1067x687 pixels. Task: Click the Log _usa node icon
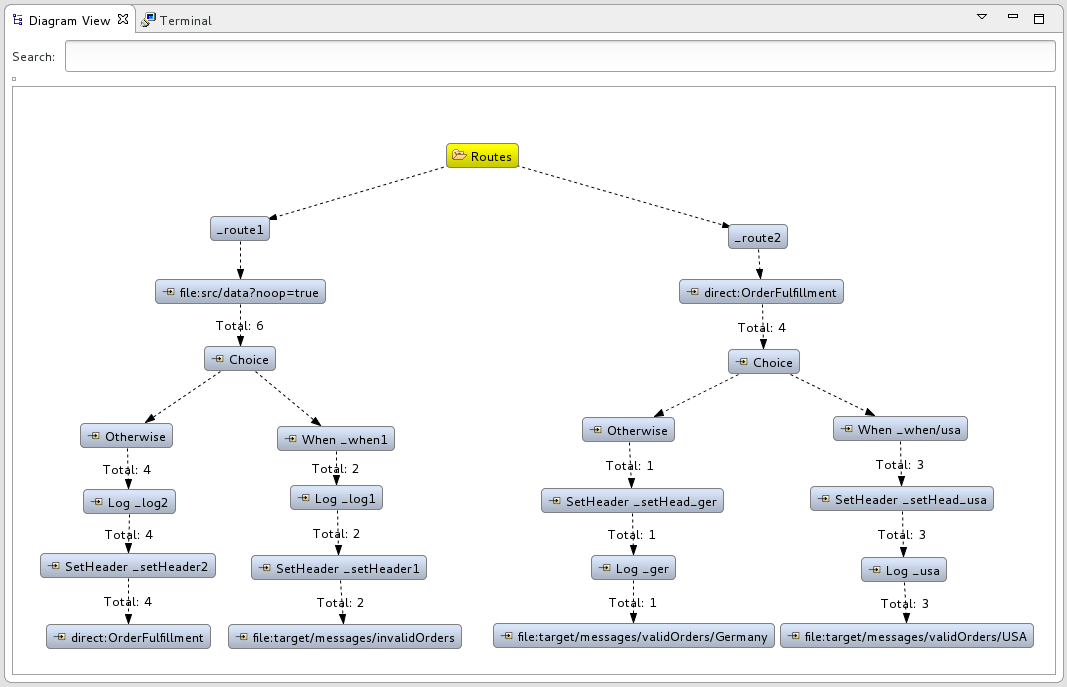[874, 570]
